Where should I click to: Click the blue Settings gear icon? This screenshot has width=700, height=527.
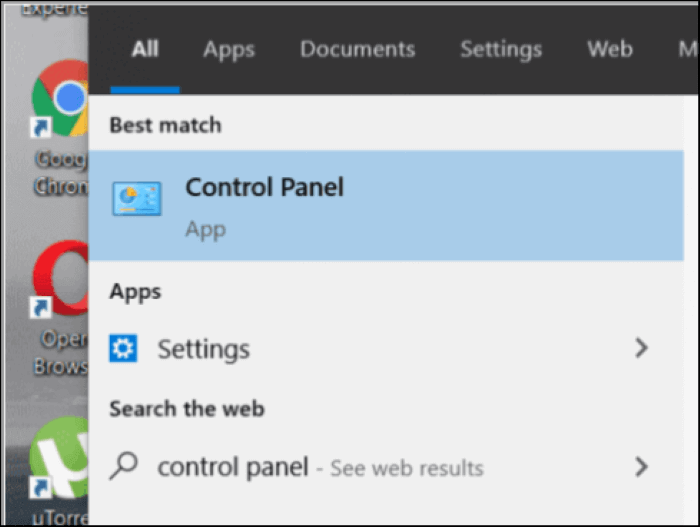[123, 349]
